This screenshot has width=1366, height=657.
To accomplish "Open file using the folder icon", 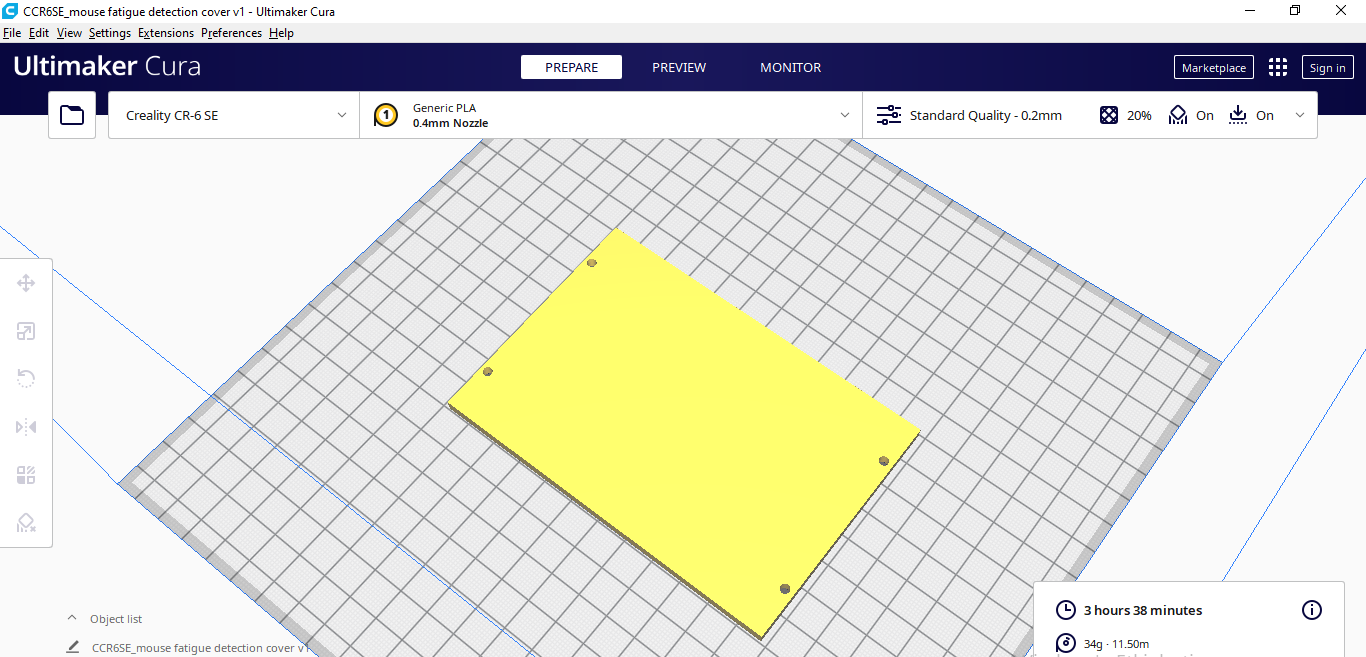I will [x=72, y=115].
